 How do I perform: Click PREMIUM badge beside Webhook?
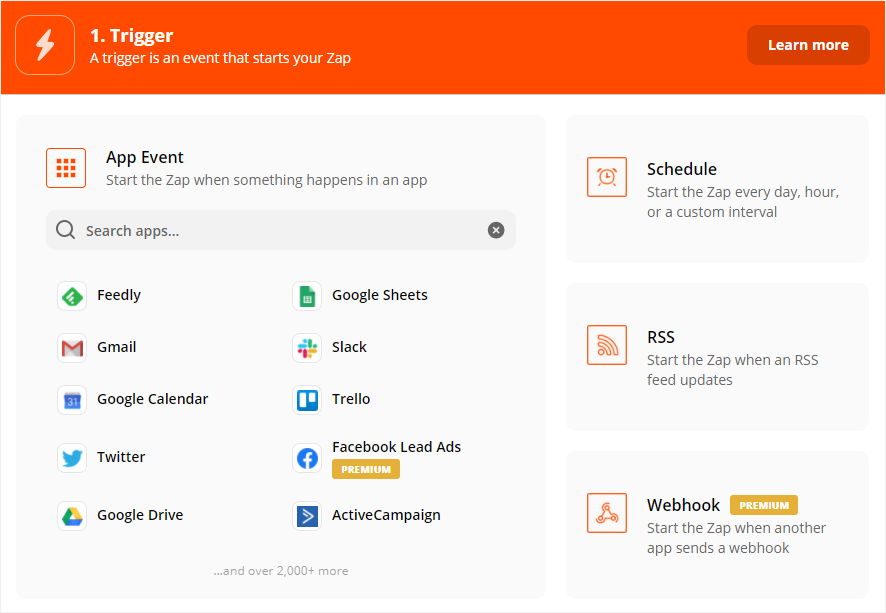(764, 505)
